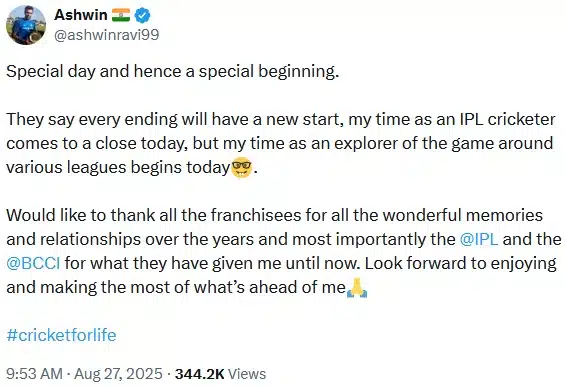The image size is (565, 386).
Task: Open the Ashwin display name link
Action: 81,15
